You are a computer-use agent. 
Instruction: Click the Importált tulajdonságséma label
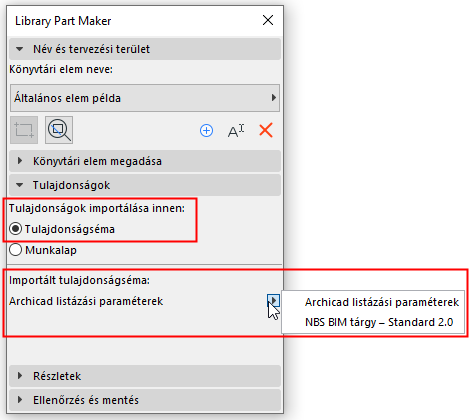(x=79, y=280)
